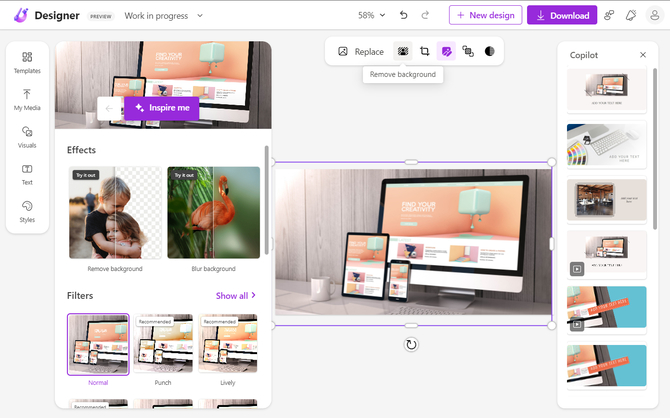The width and height of the screenshot is (670, 418).
Task: Select the last teal Copilot design
Action: [606, 365]
